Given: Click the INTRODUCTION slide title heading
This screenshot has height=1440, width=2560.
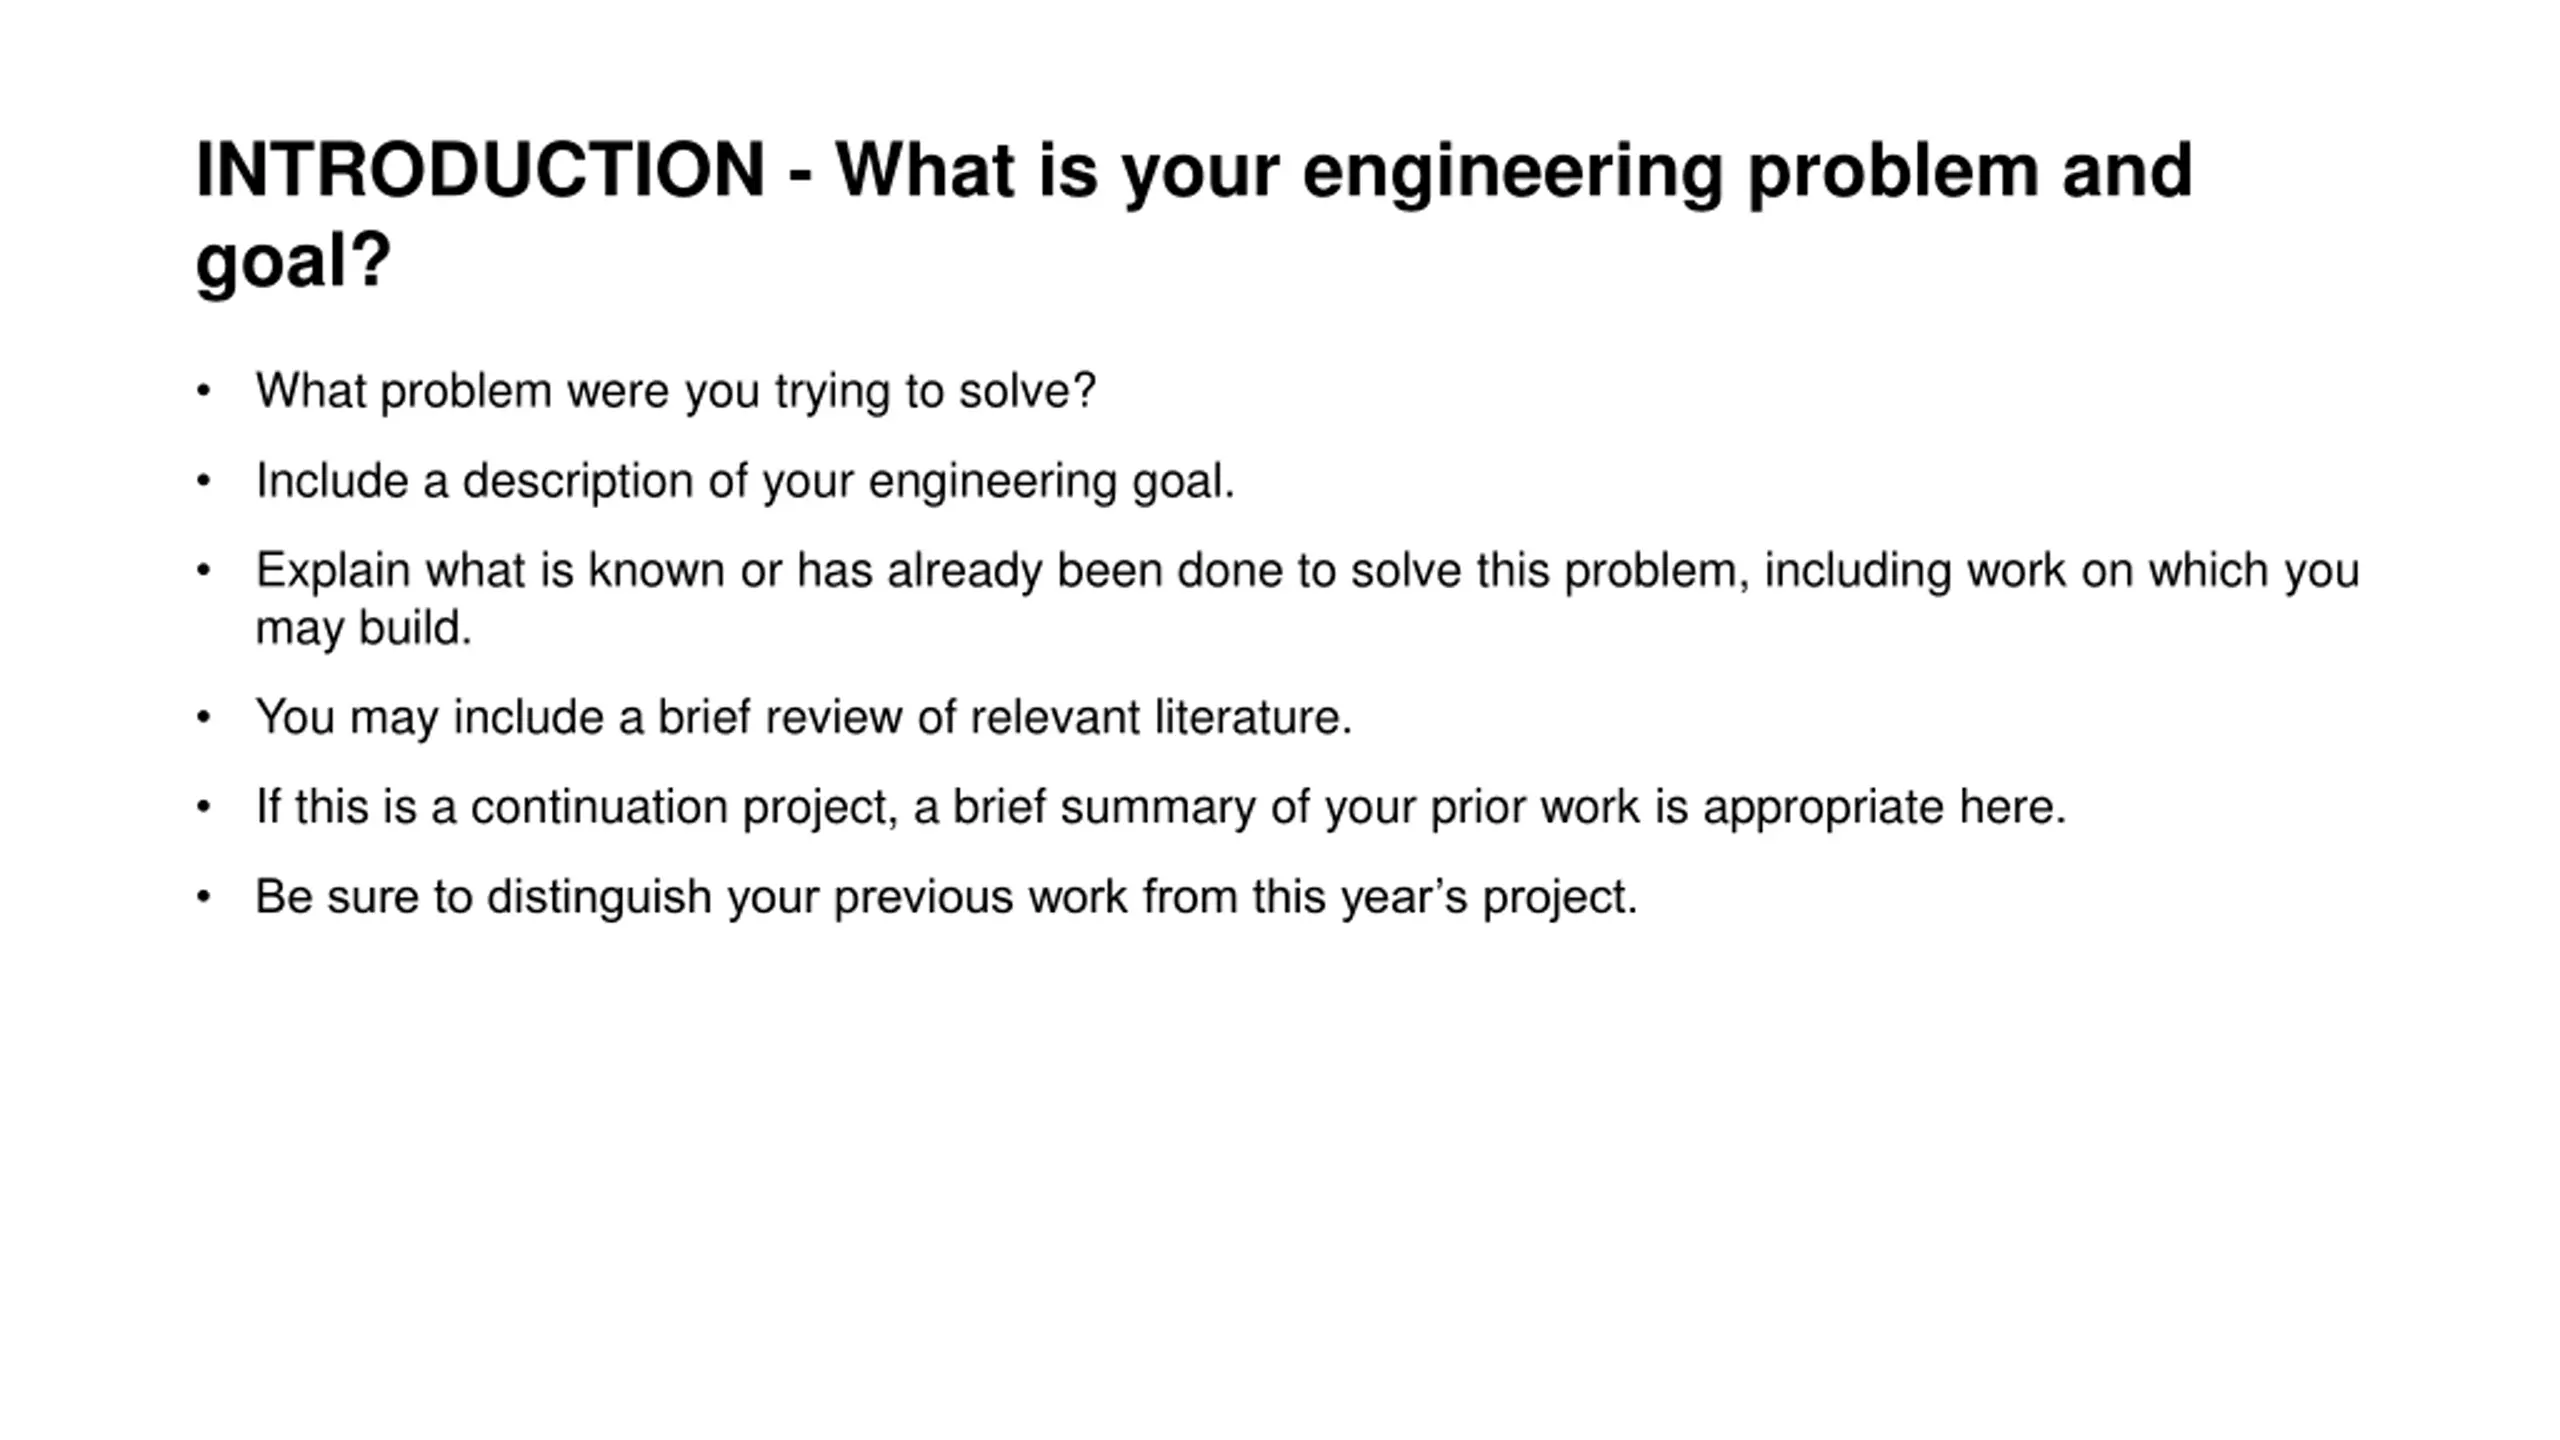Looking at the screenshot, I should pyautogui.click(x=1194, y=214).
